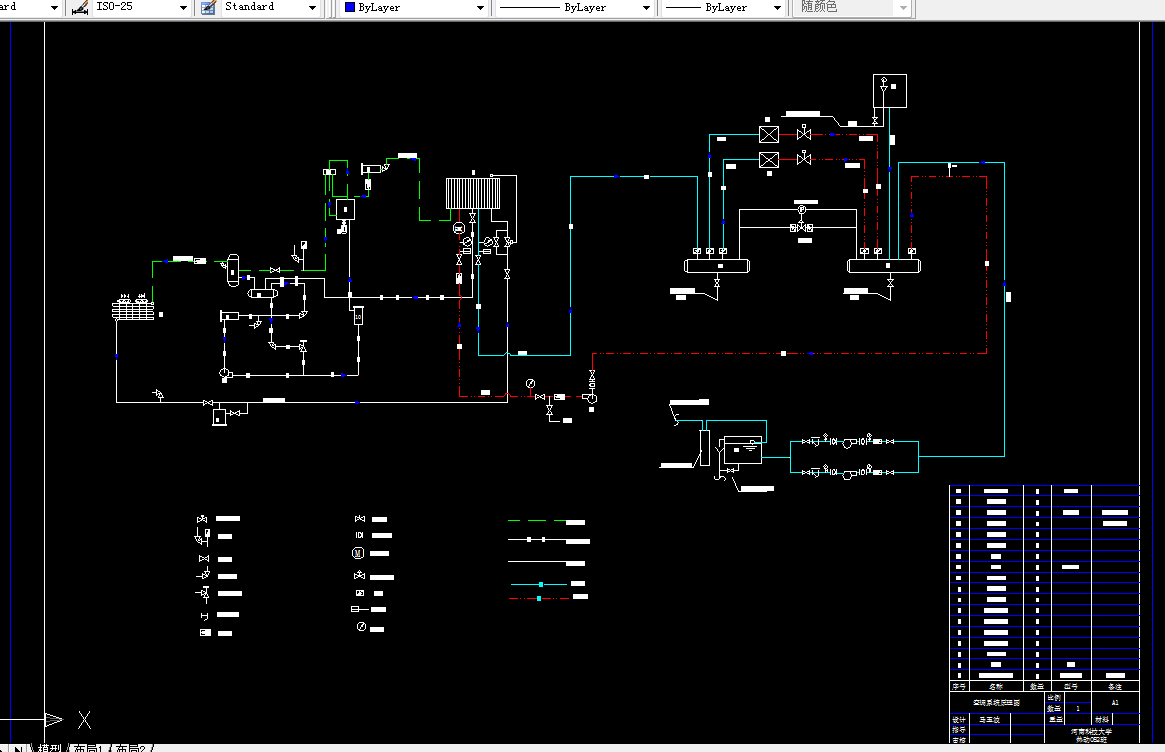Click the 名称 header cell in the title block
Viewport: 1165px width, 752px height.
(x=996, y=687)
